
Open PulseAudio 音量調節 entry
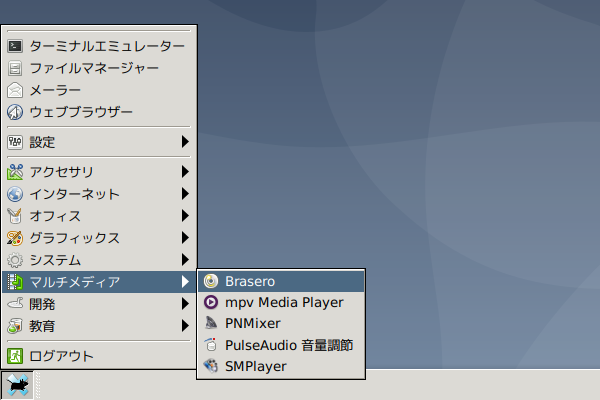point(281,345)
